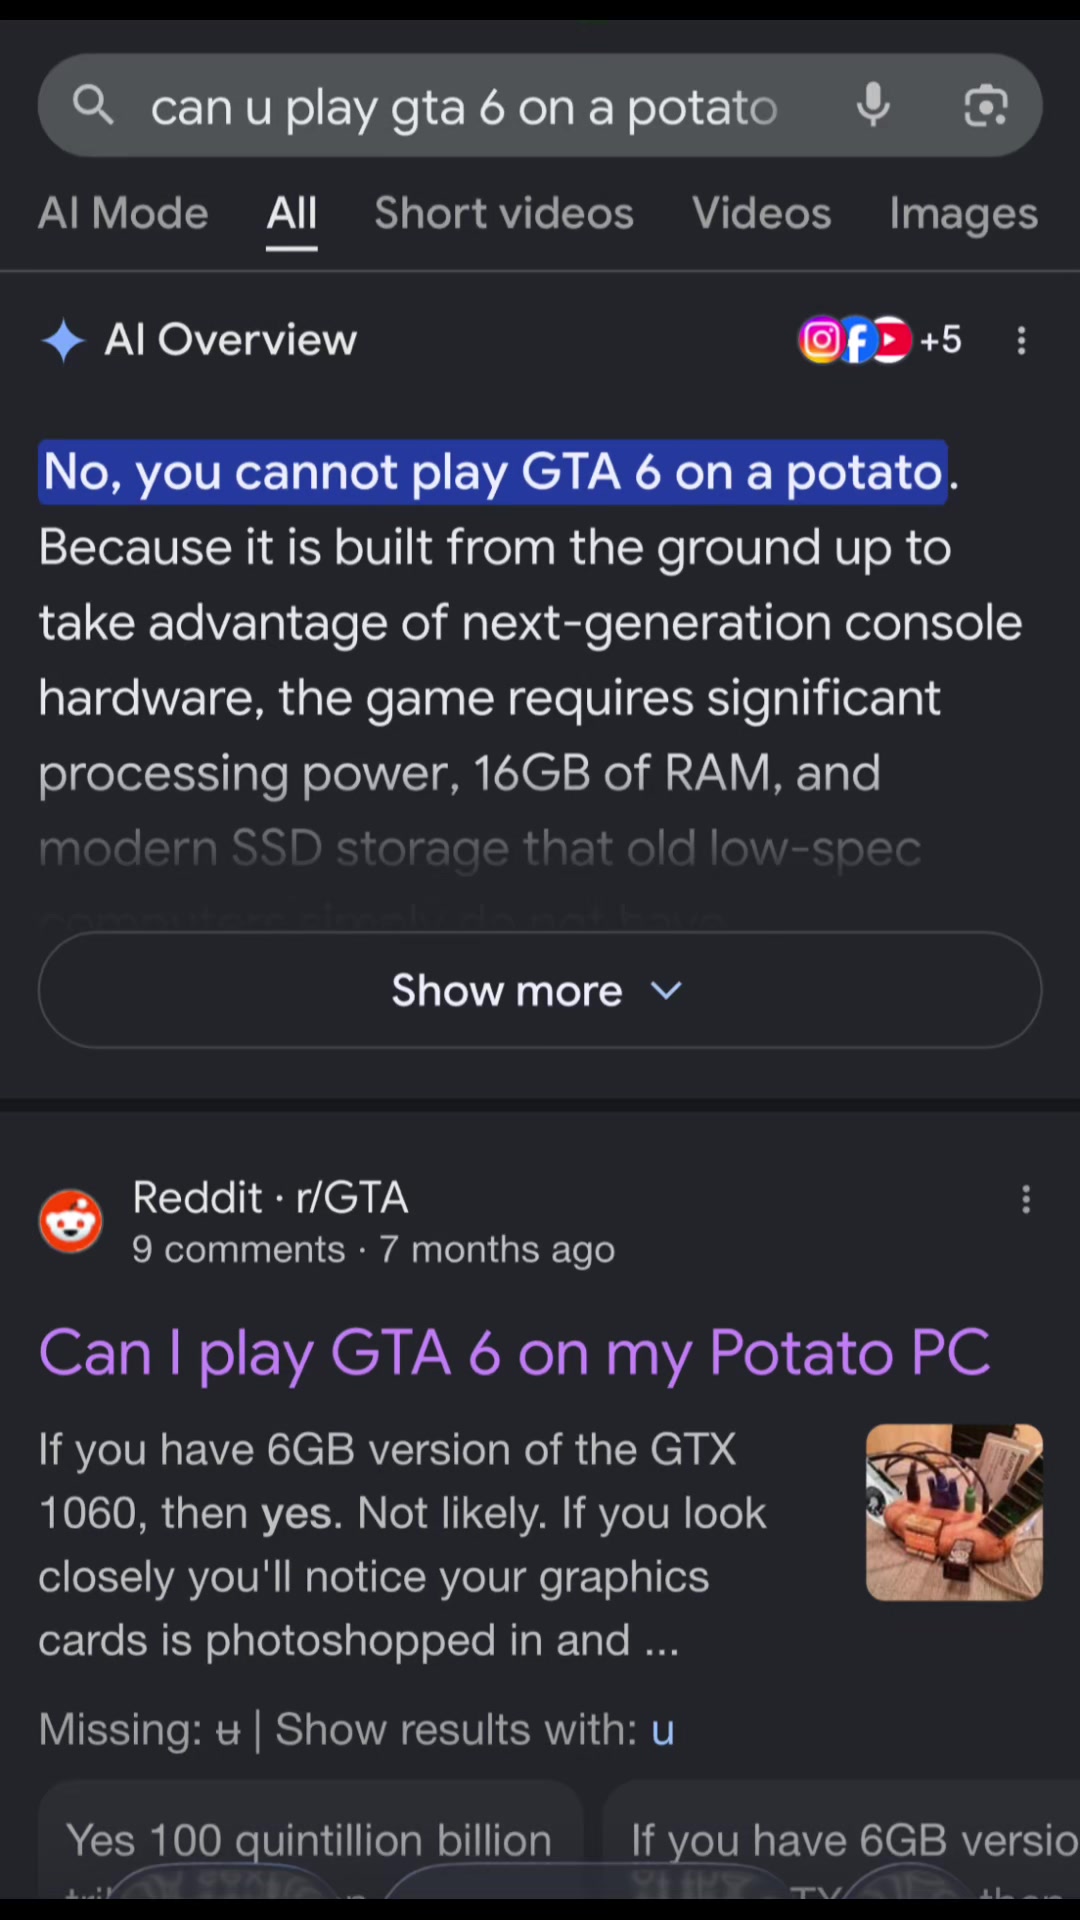
Task: Start voice search with microphone icon
Action: click(x=873, y=104)
